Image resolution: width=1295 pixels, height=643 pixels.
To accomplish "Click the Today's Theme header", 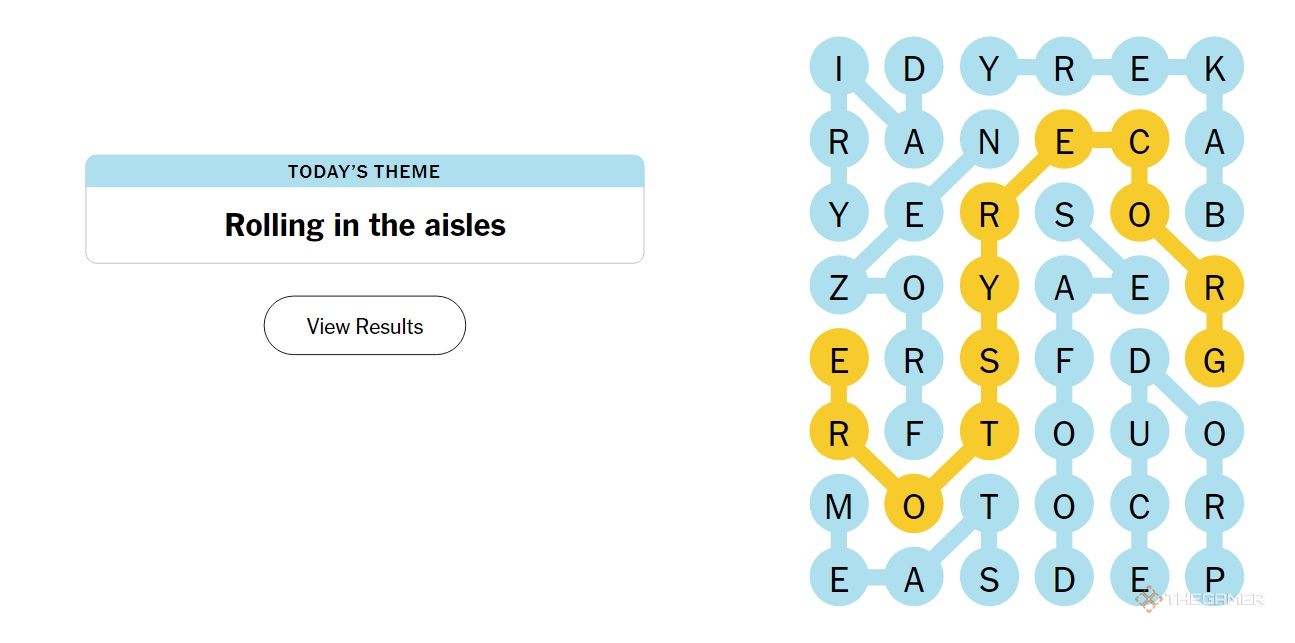I will [x=365, y=171].
